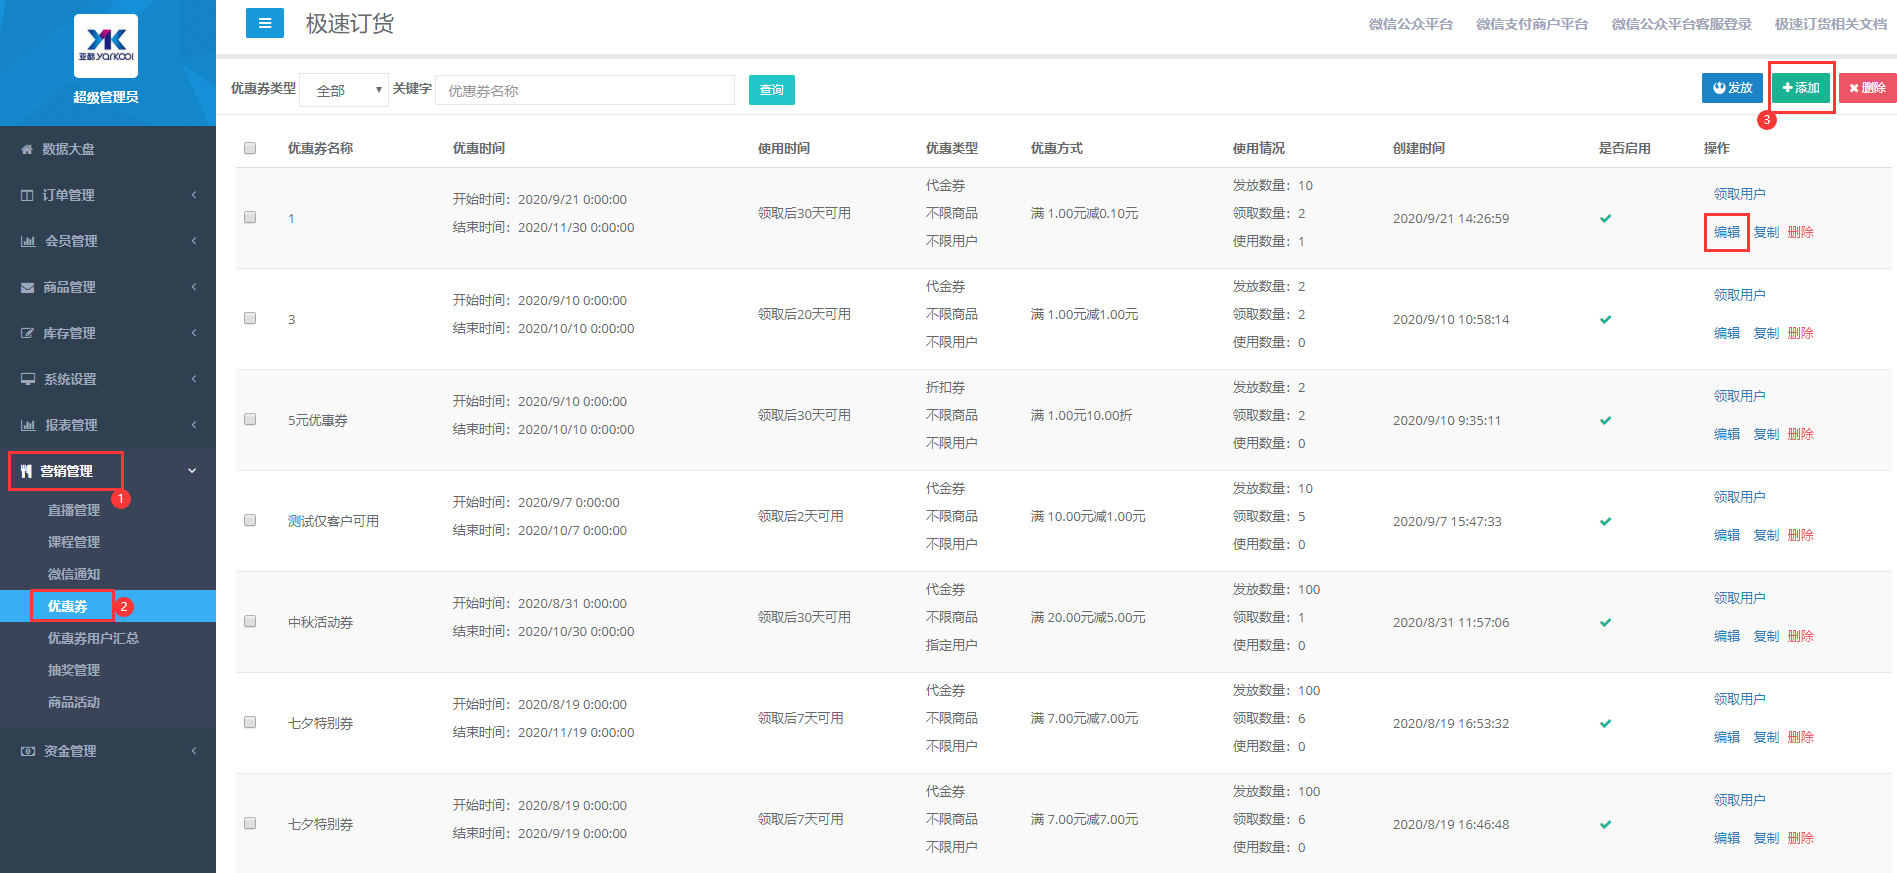Click the 数据大盘 home icon

click(x=27, y=149)
